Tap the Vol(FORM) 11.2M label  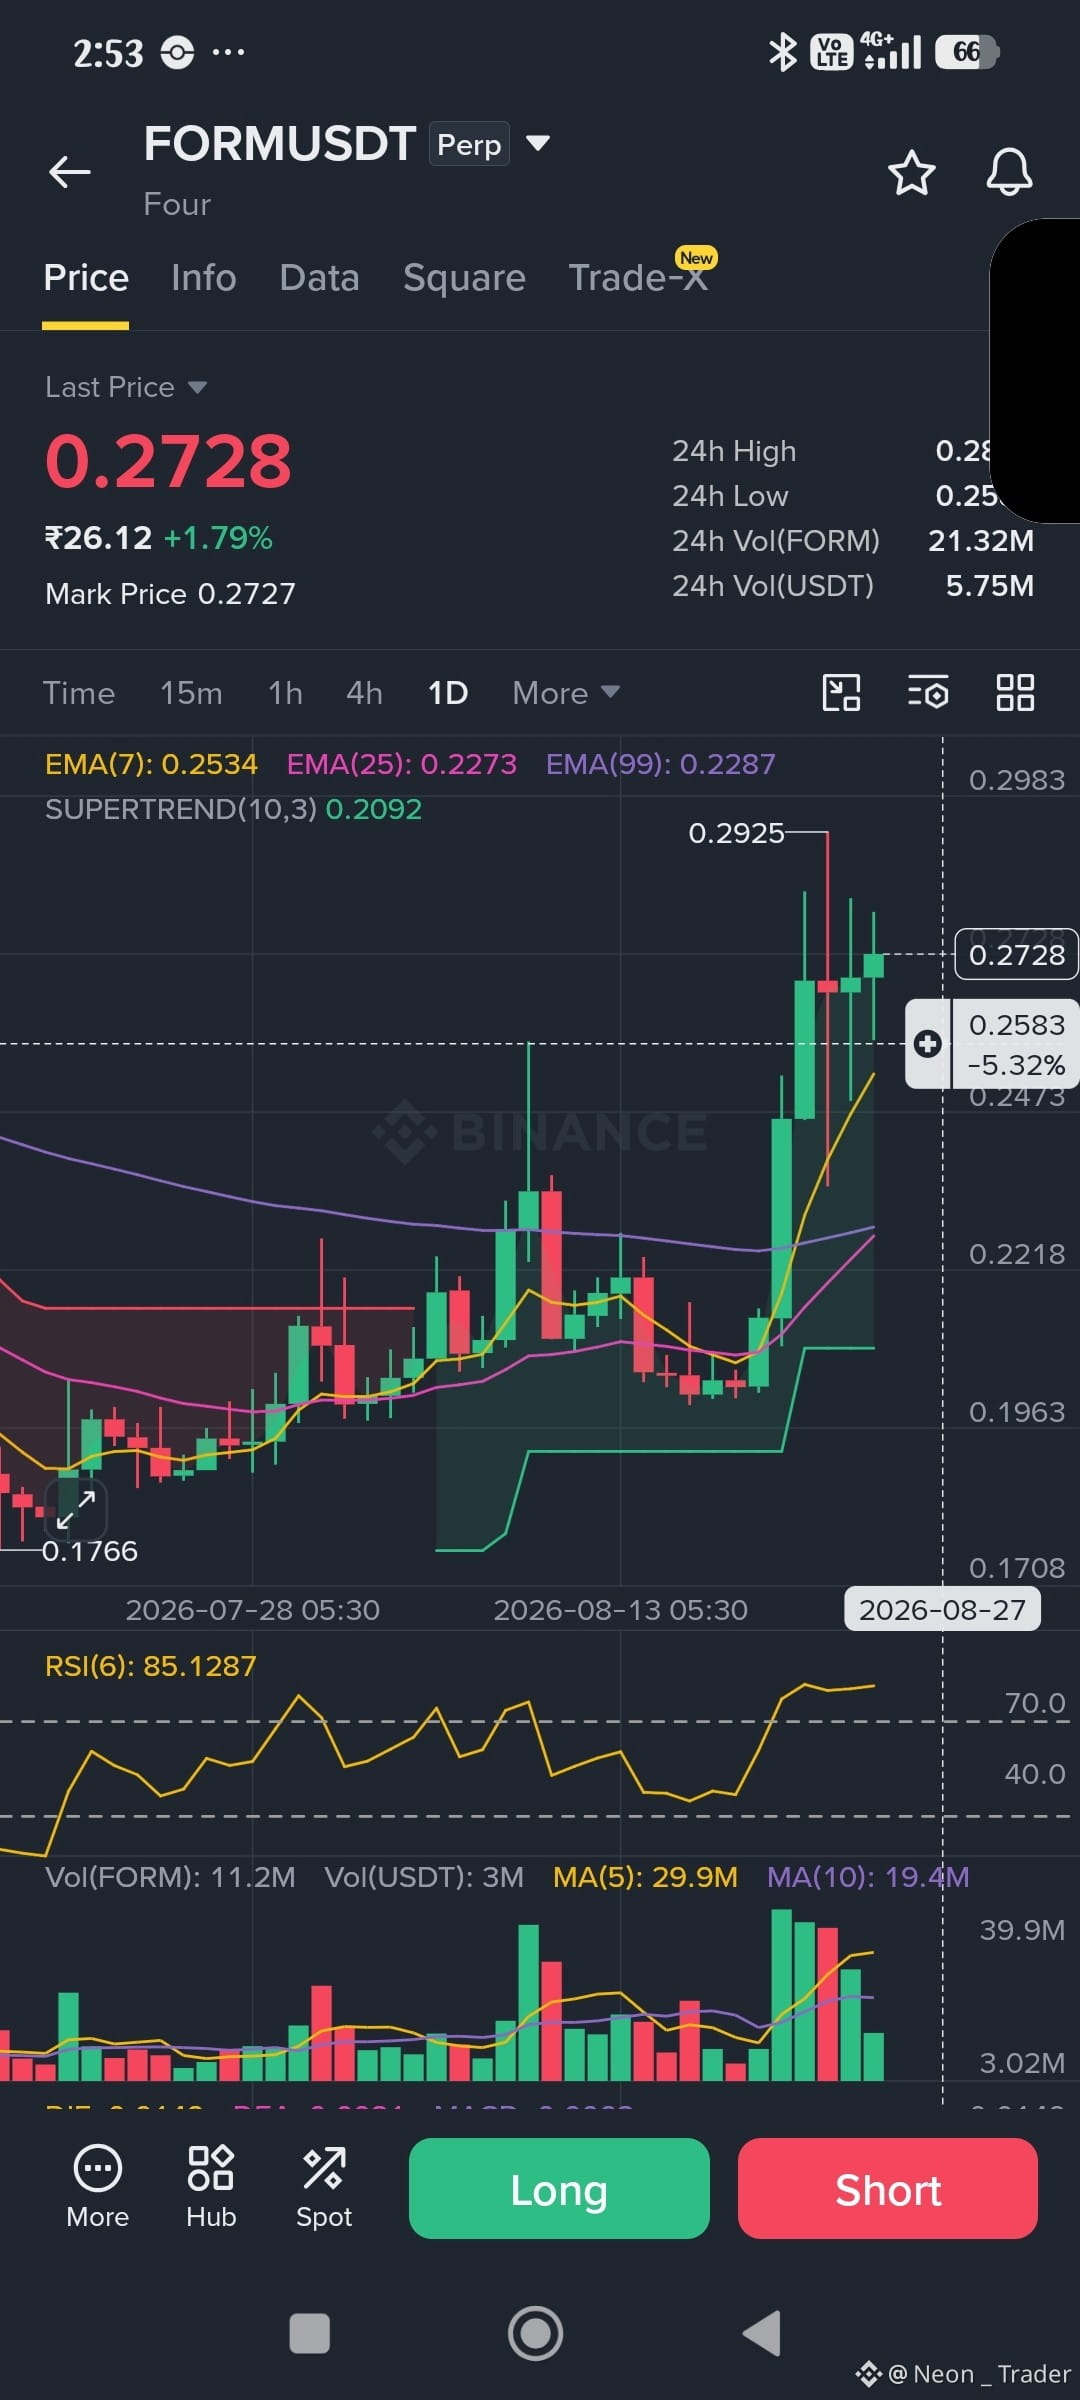pyautogui.click(x=170, y=1877)
